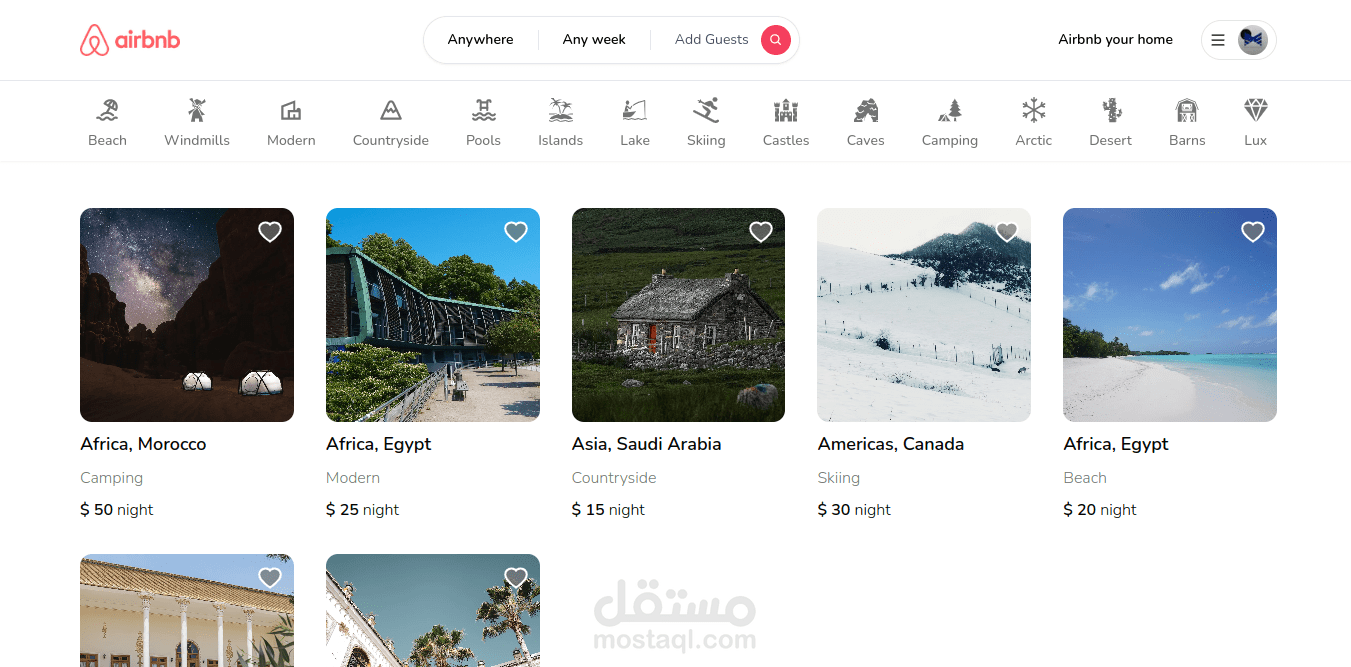
Task: Select the Beach category icon
Action: (107, 110)
